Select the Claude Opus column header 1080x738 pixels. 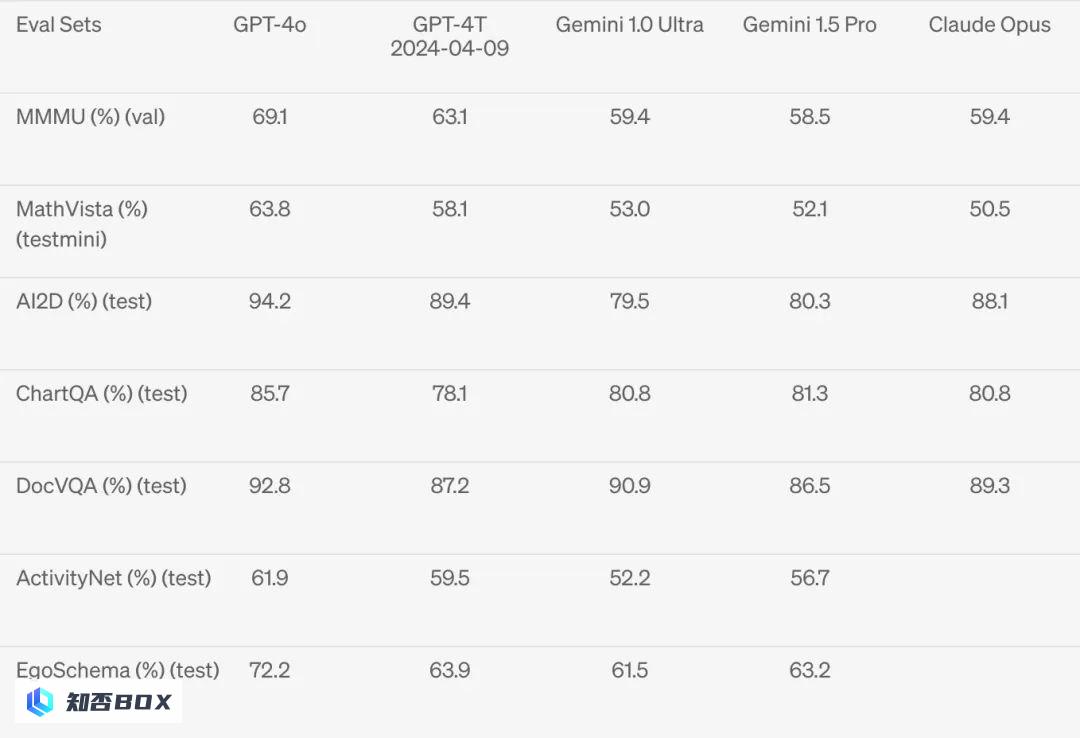pyautogui.click(x=990, y=25)
